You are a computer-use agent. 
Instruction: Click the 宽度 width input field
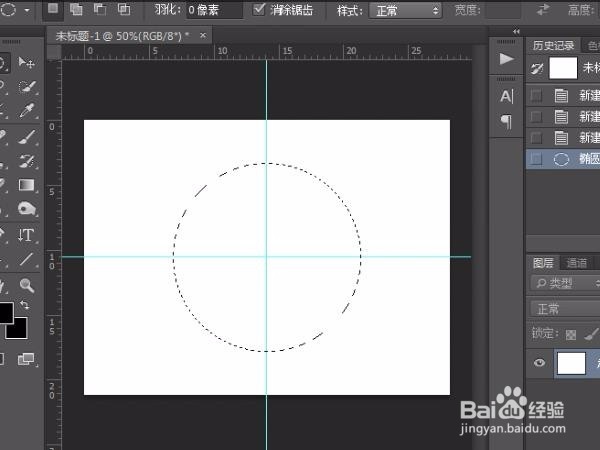point(503,10)
